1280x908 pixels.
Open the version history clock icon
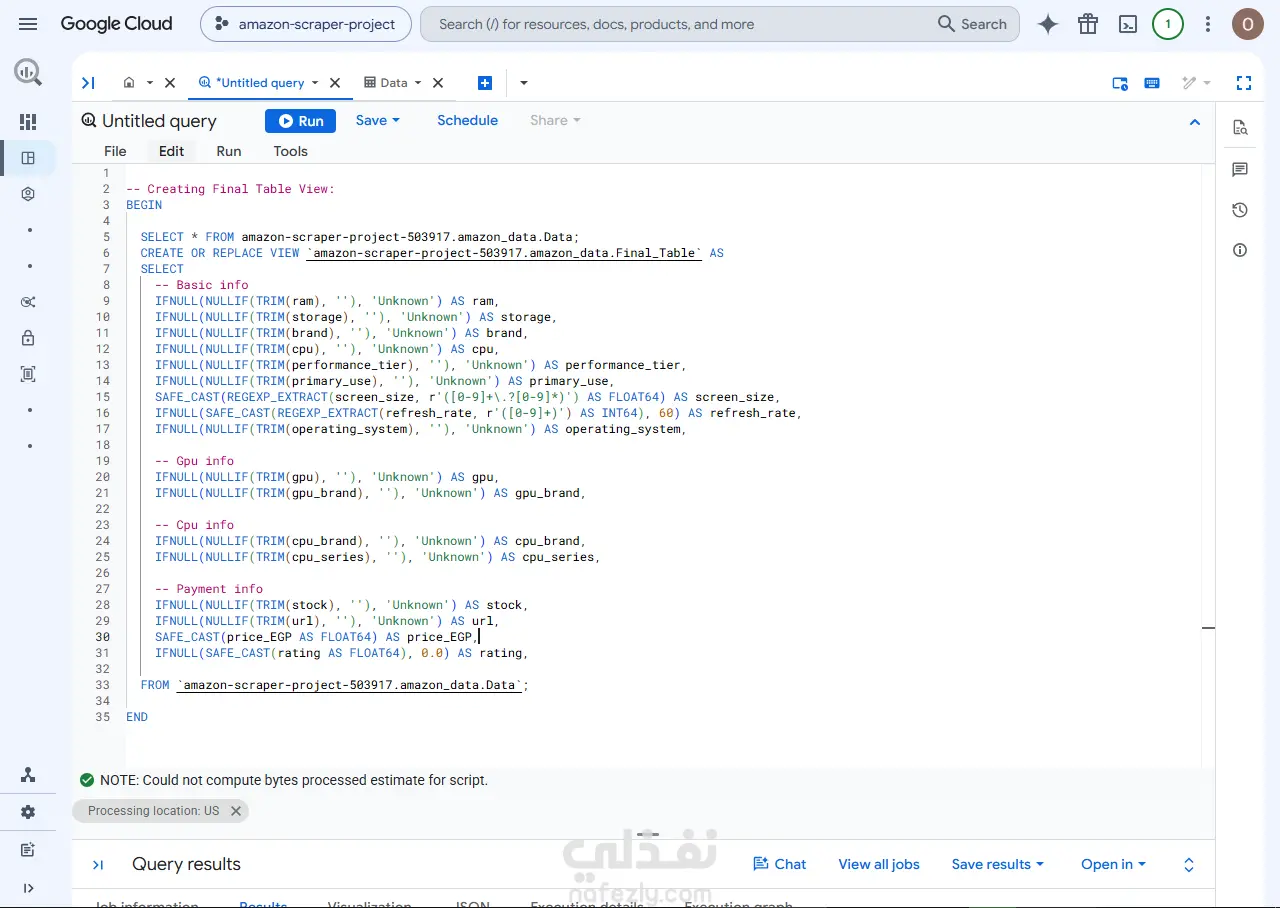1240,210
